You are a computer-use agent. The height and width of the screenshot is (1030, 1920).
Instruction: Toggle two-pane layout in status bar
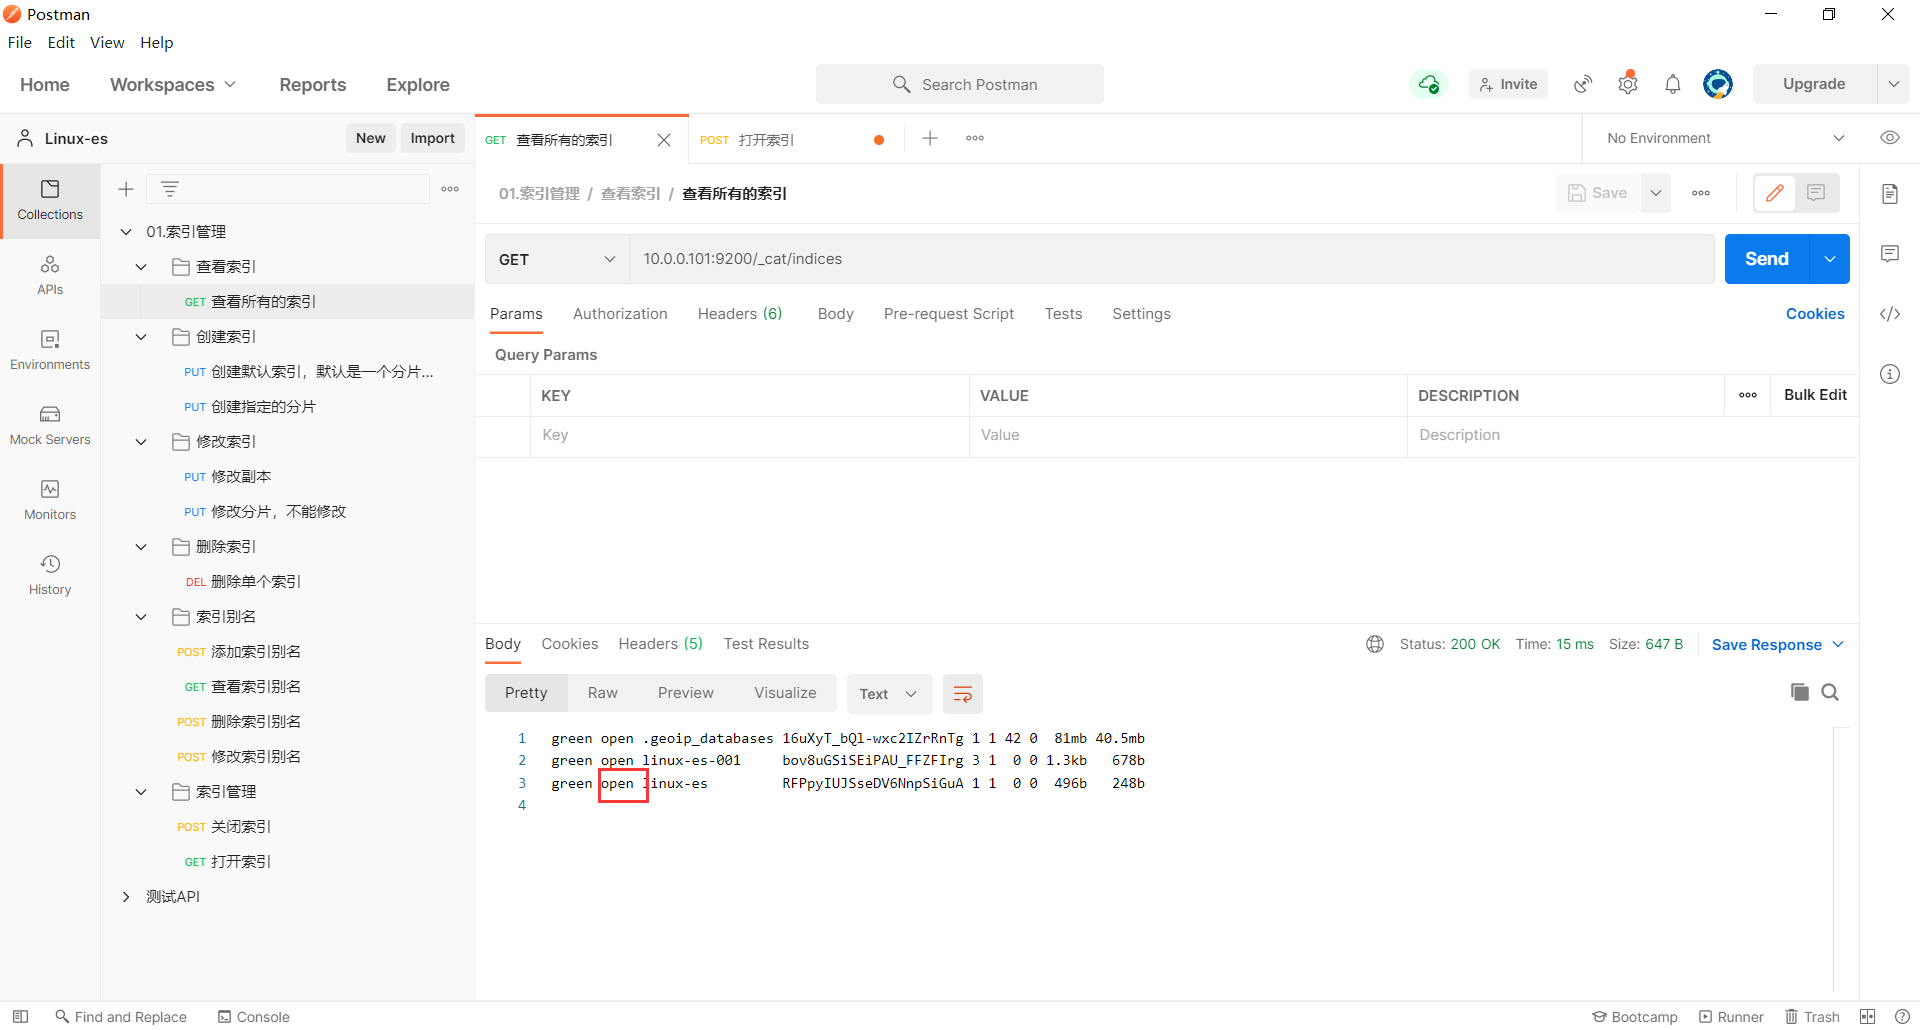point(1868,1017)
